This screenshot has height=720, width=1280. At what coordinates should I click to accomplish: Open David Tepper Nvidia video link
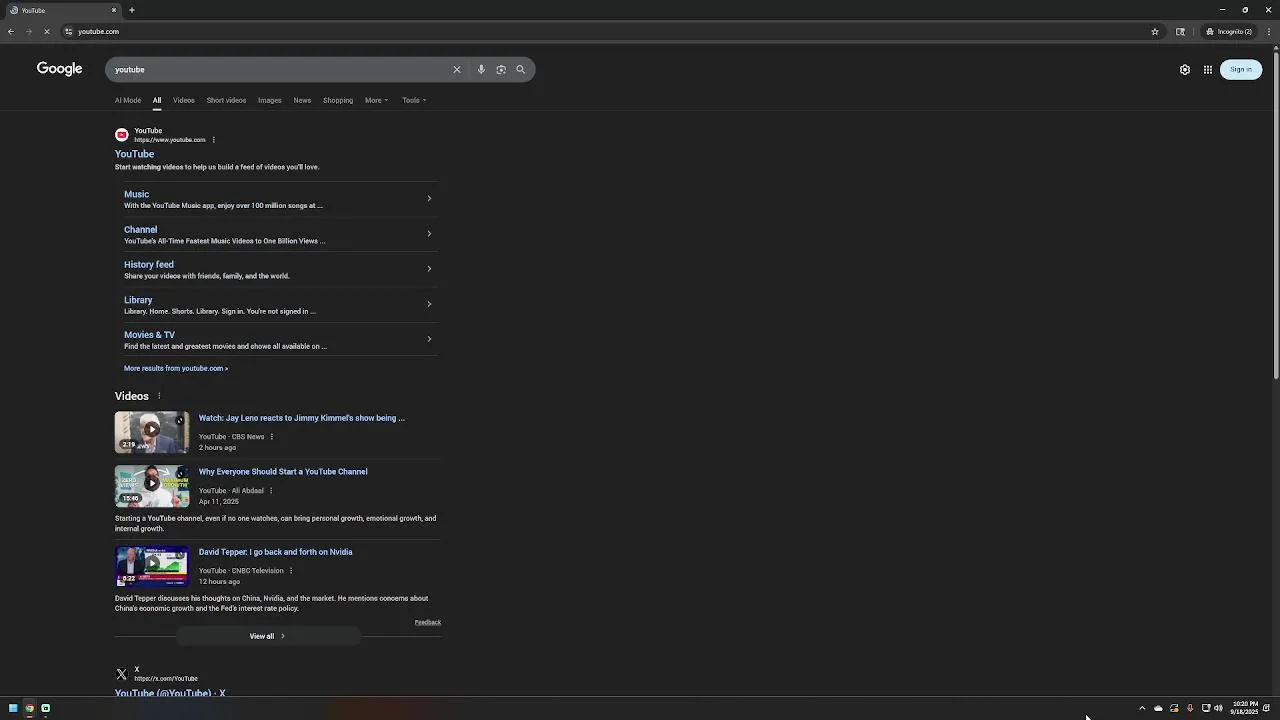(275, 552)
